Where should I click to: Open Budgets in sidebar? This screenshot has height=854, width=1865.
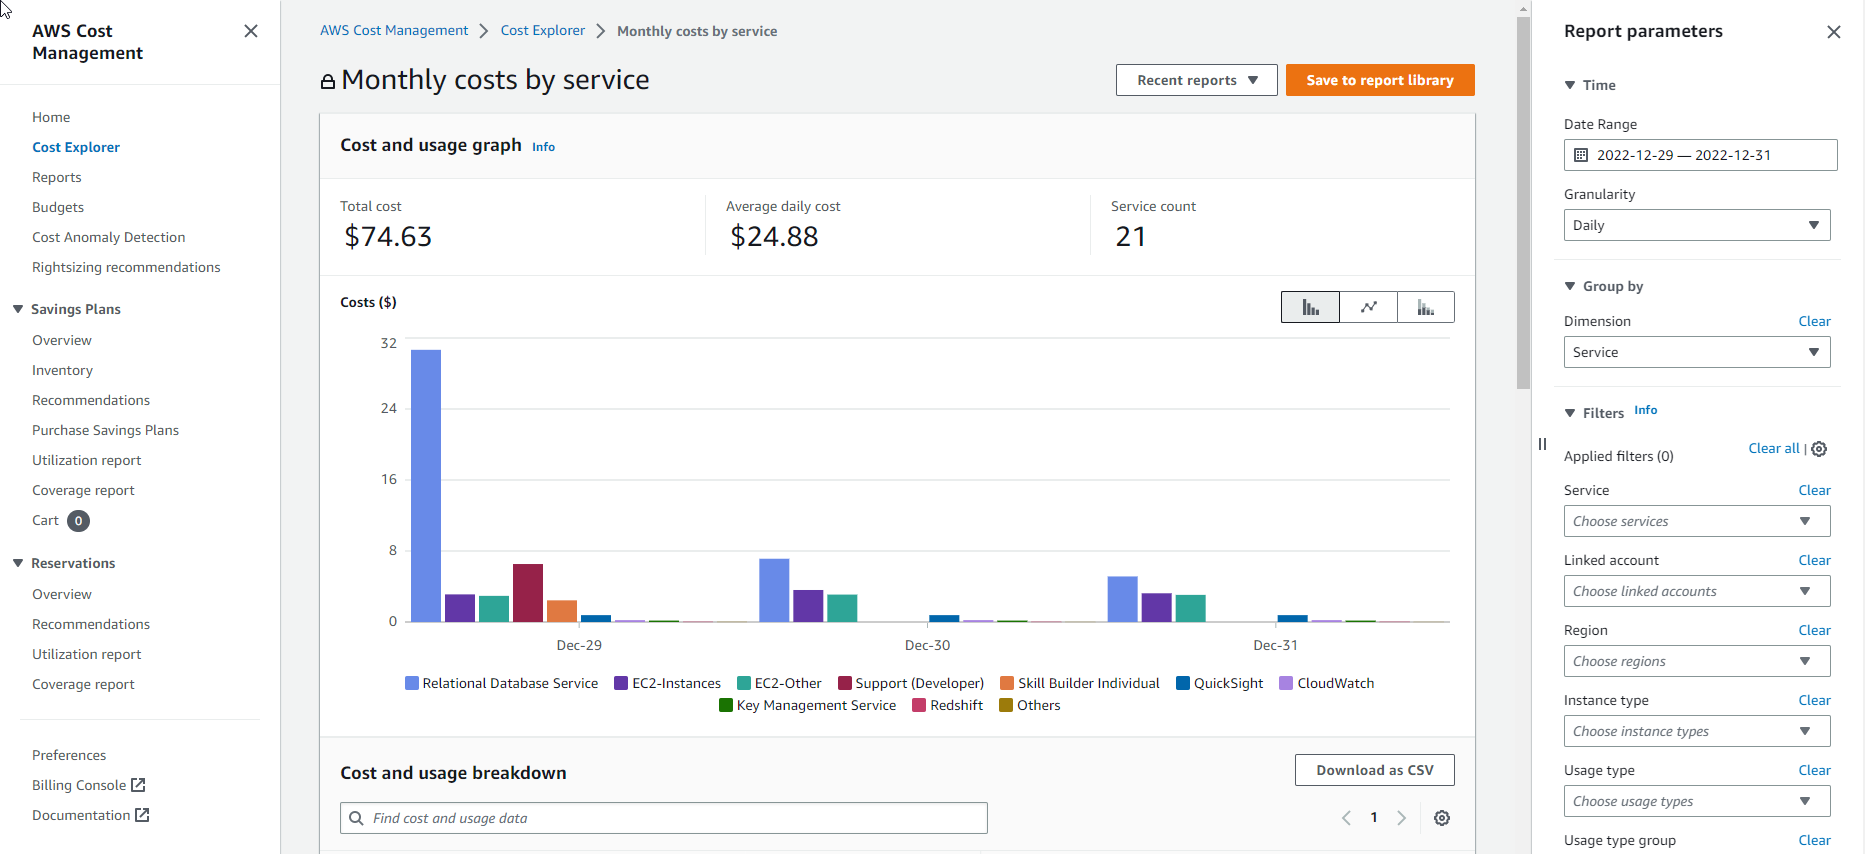tap(58, 207)
